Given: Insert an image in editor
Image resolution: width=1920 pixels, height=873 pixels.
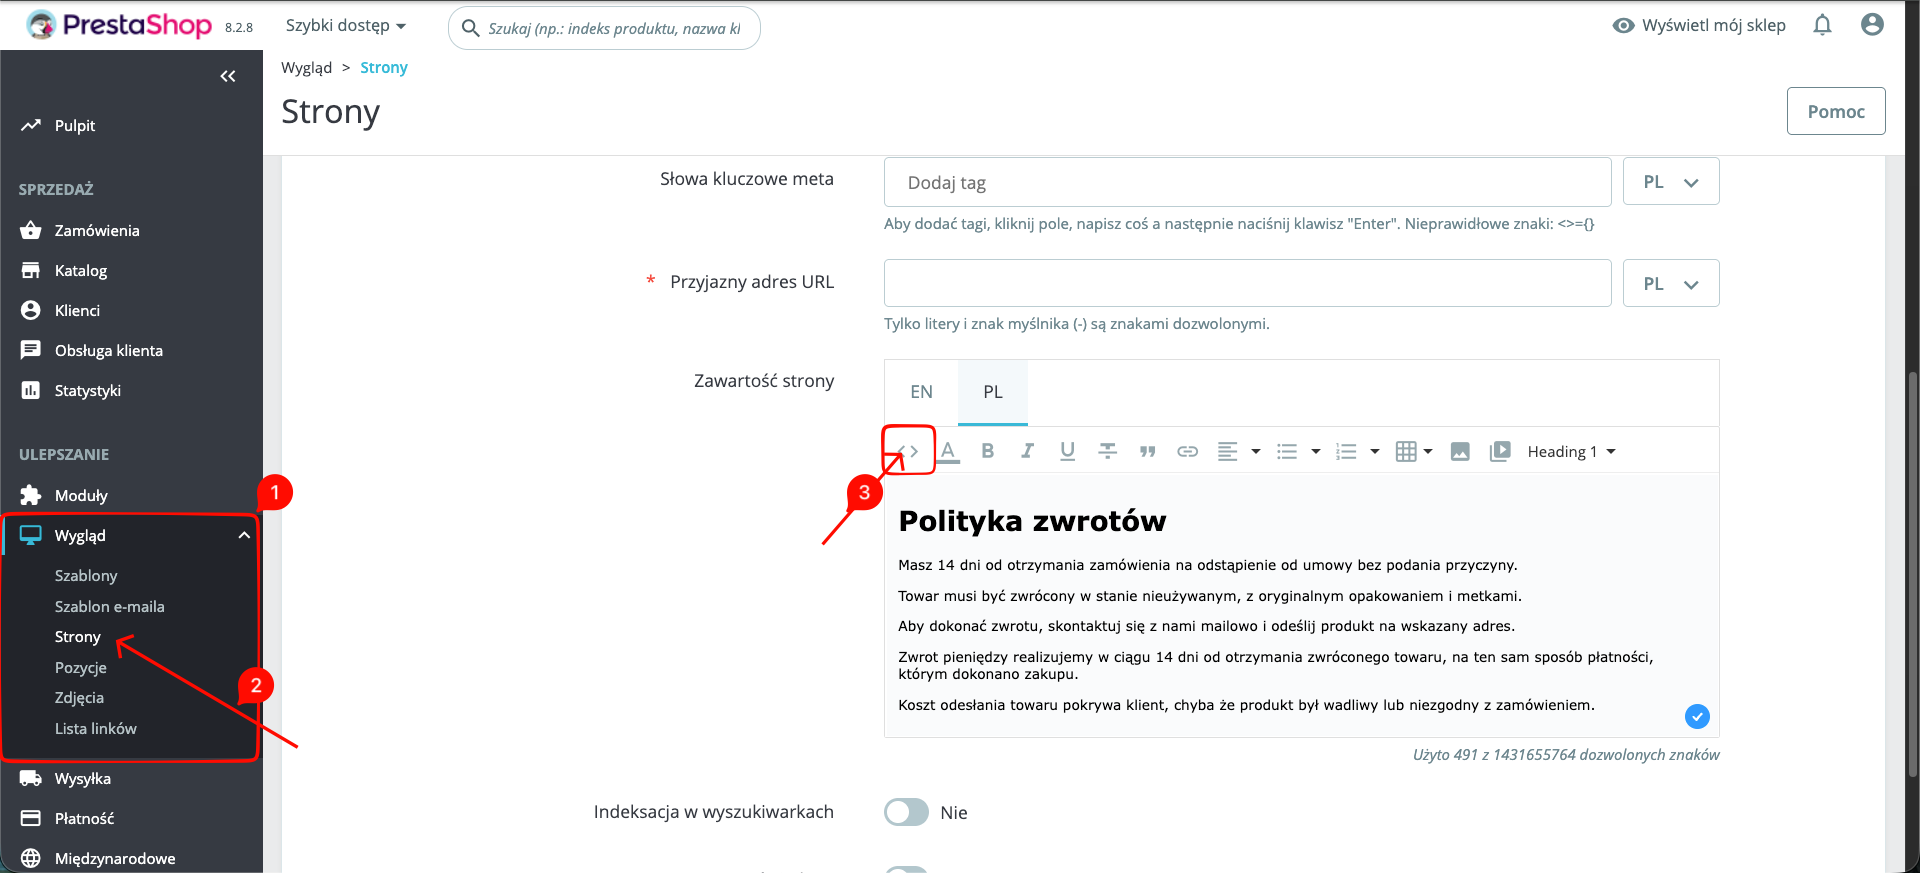Looking at the screenshot, I should tap(1460, 452).
